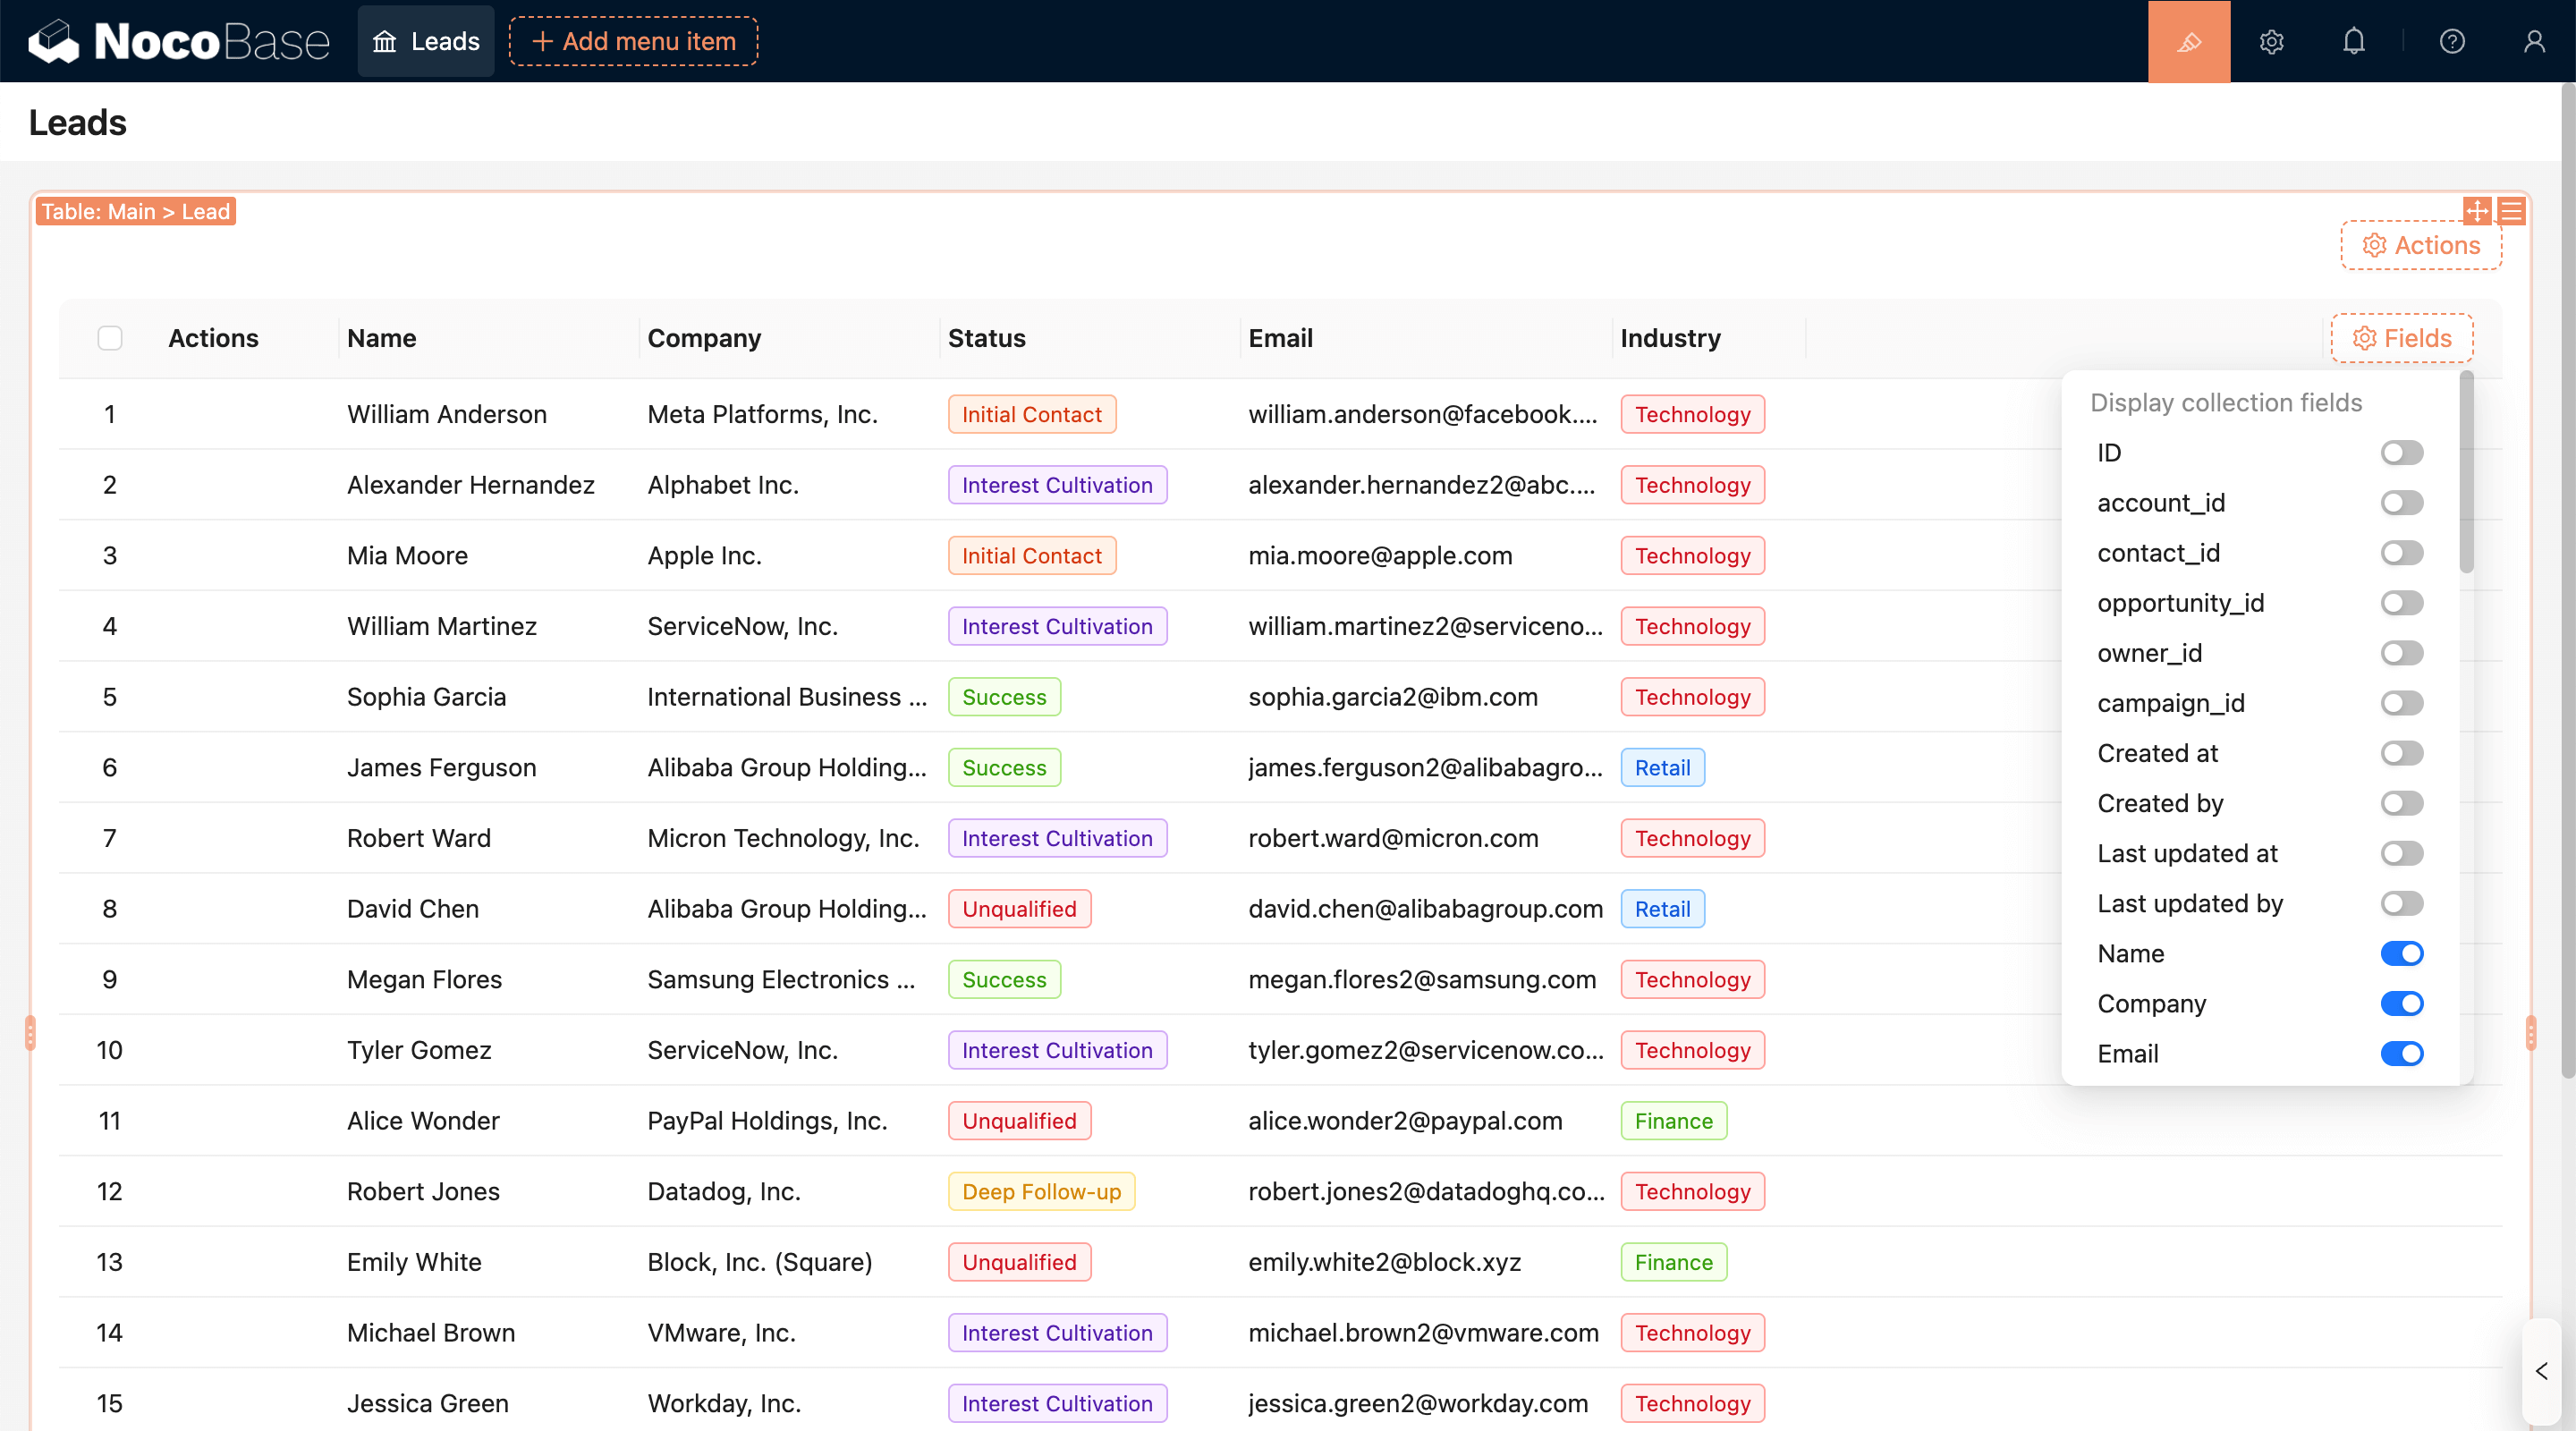The height and width of the screenshot is (1431, 2576).
Task: Click the UI editor highlighter icon
Action: 2188,41
